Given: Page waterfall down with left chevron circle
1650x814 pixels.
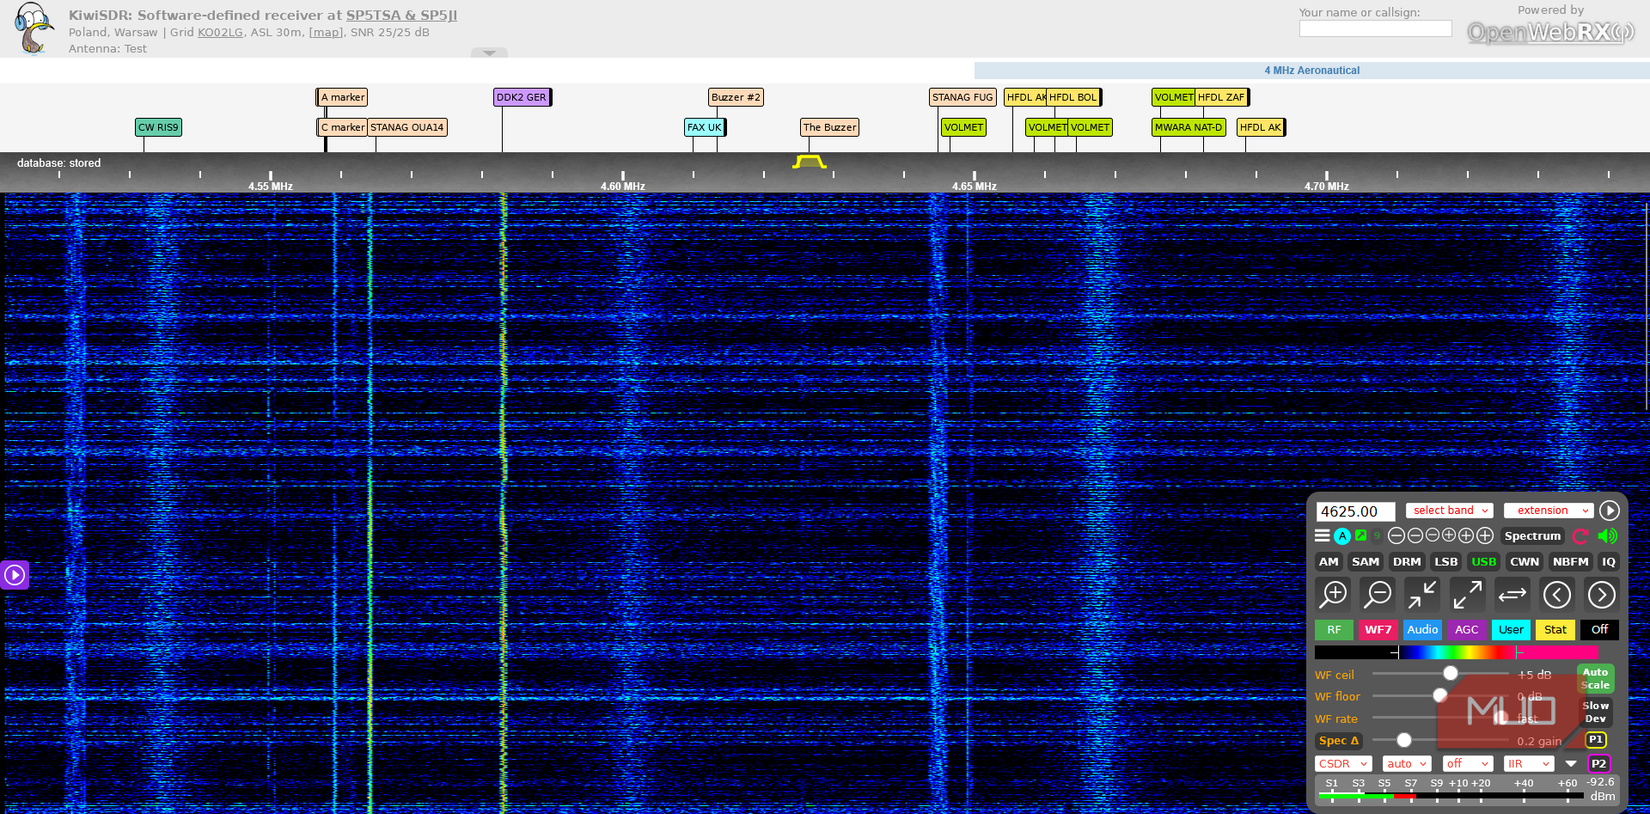Looking at the screenshot, I should (1557, 595).
